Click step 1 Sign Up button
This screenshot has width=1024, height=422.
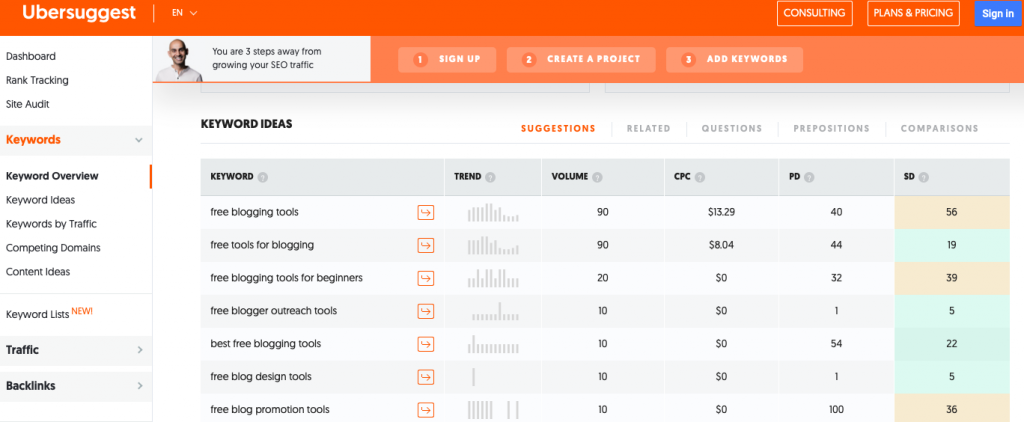click(447, 59)
